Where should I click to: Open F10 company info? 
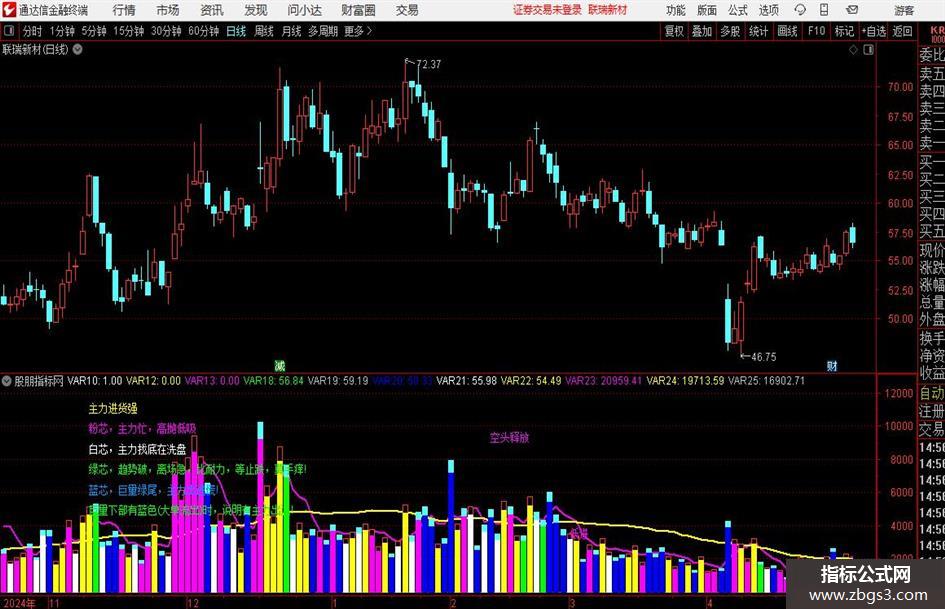(816, 31)
